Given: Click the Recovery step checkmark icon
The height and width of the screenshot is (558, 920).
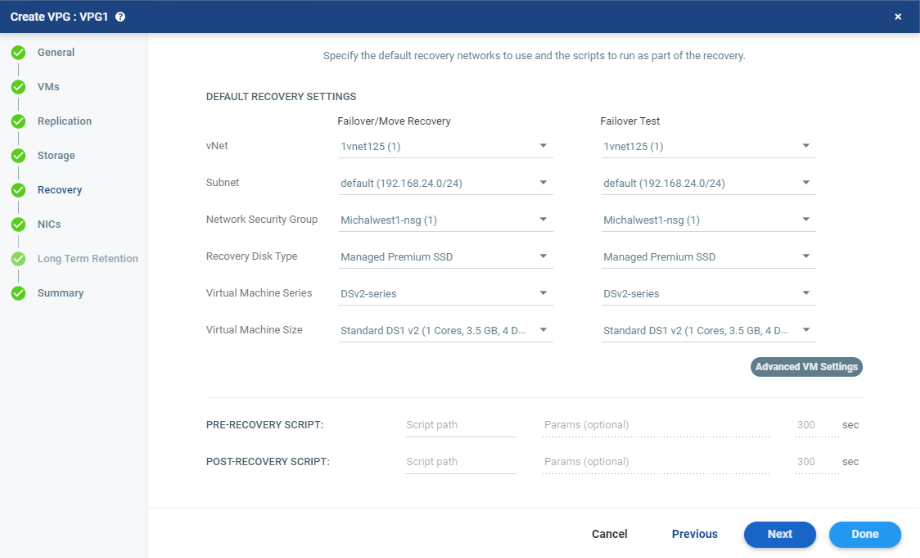Looking at the screenshot, I should pos(18,190).
